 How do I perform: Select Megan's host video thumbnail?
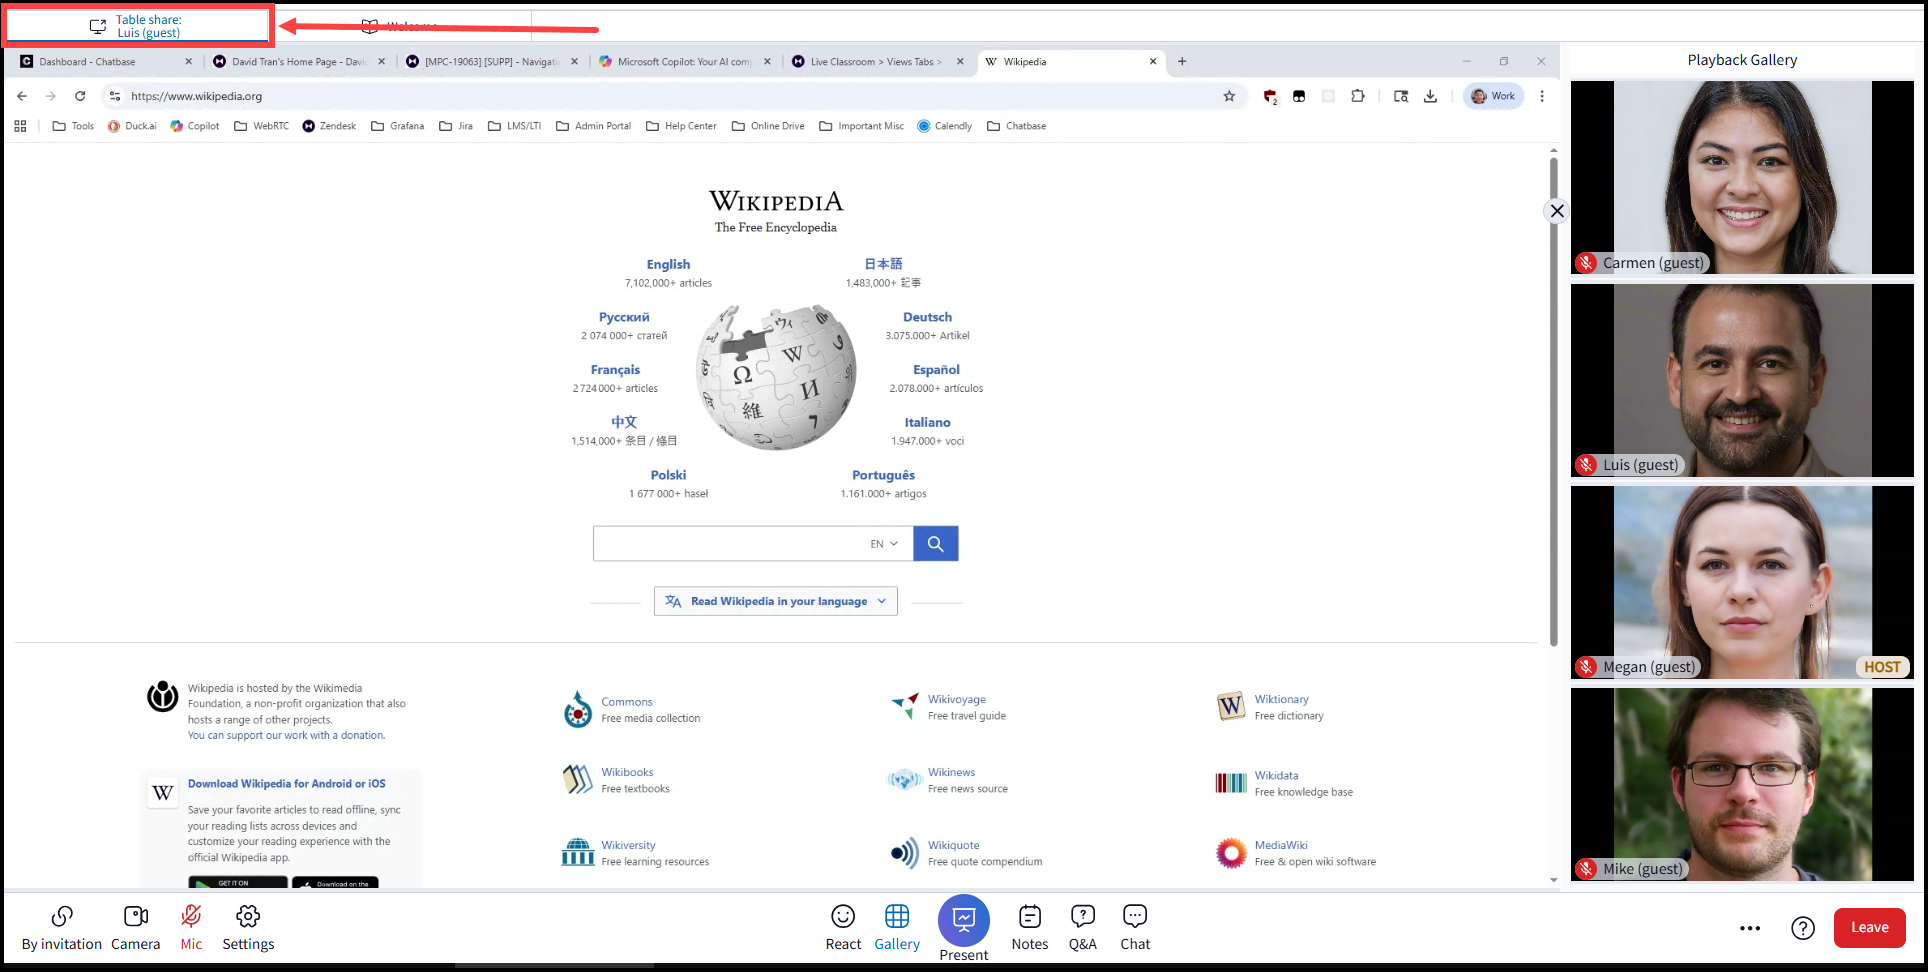click(1741, 582)
